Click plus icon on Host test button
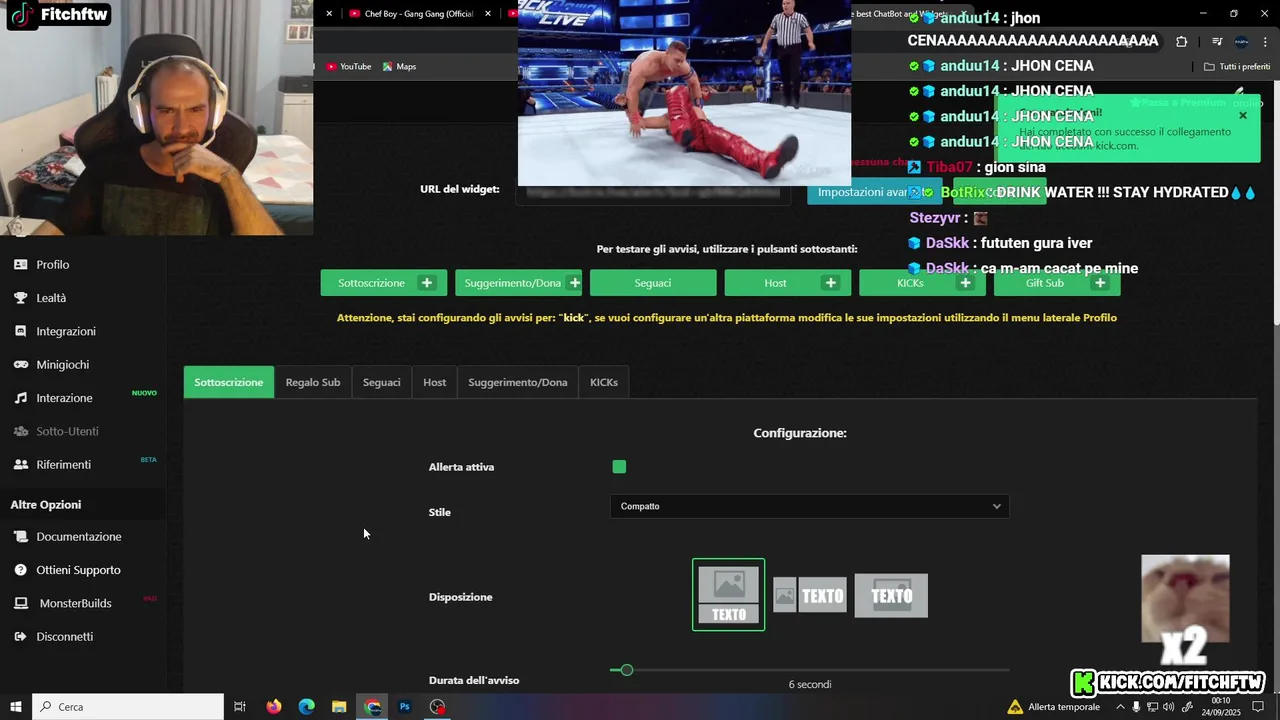 point(831,283)
